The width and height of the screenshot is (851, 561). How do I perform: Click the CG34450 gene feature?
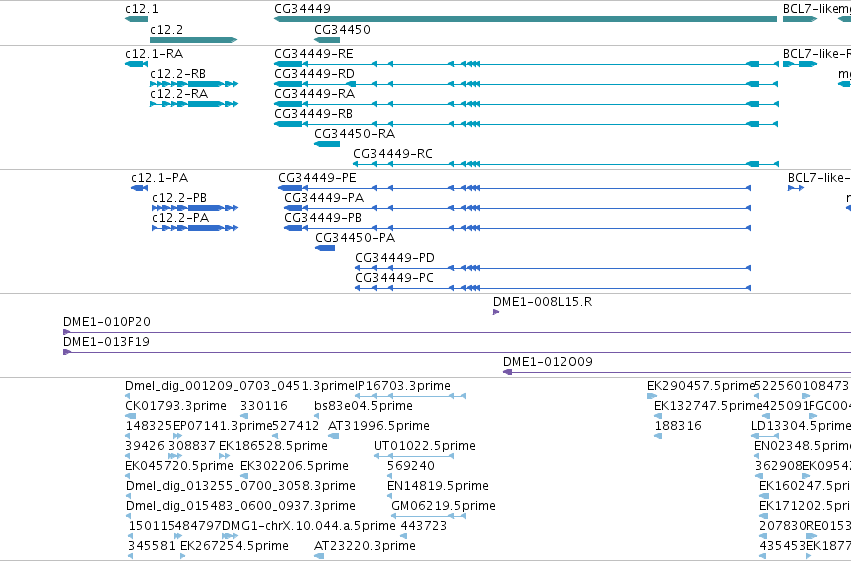[327, 40]
